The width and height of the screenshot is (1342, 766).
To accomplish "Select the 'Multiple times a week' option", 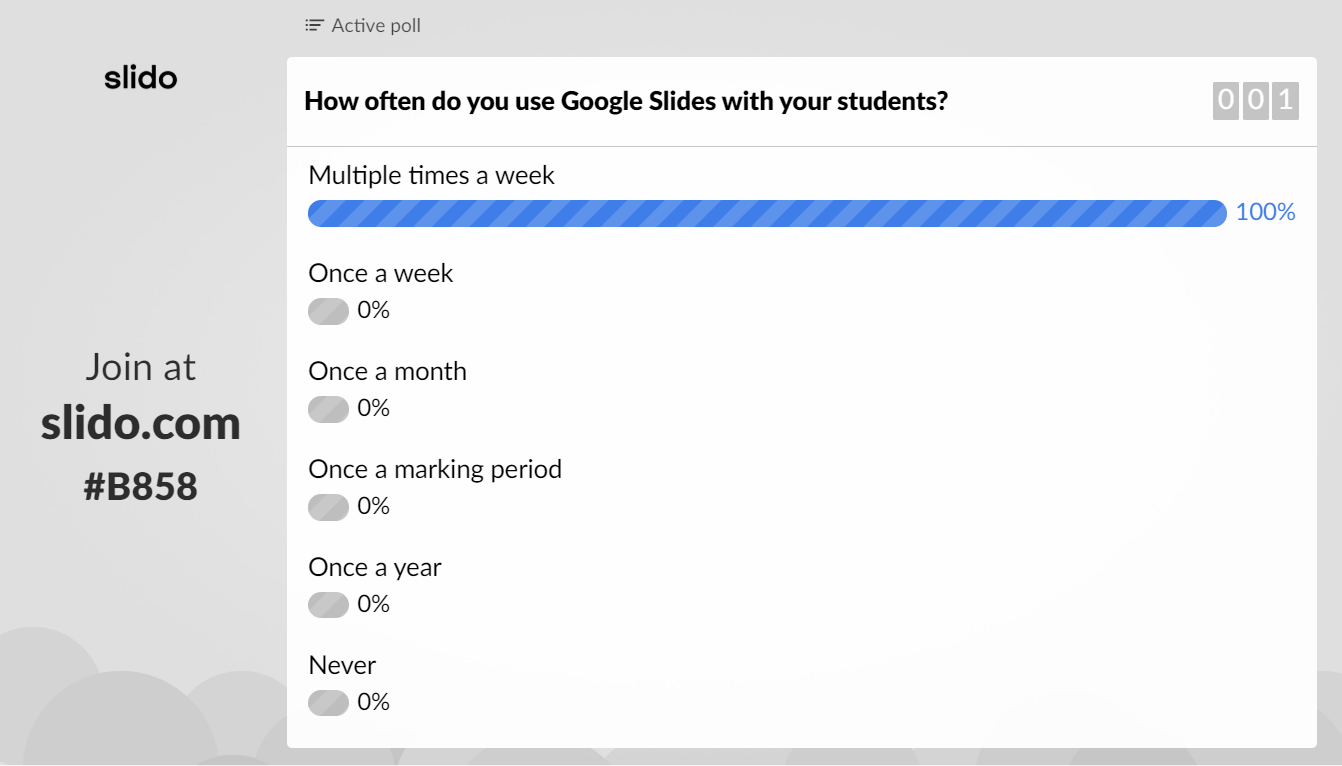I will [432, 175].
